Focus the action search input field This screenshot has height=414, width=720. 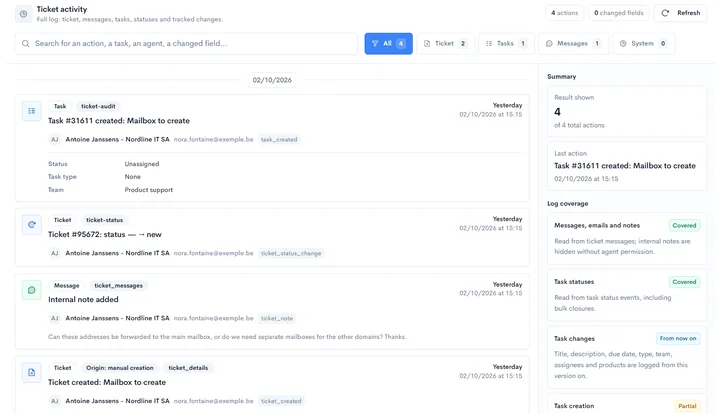pos(186,44)
